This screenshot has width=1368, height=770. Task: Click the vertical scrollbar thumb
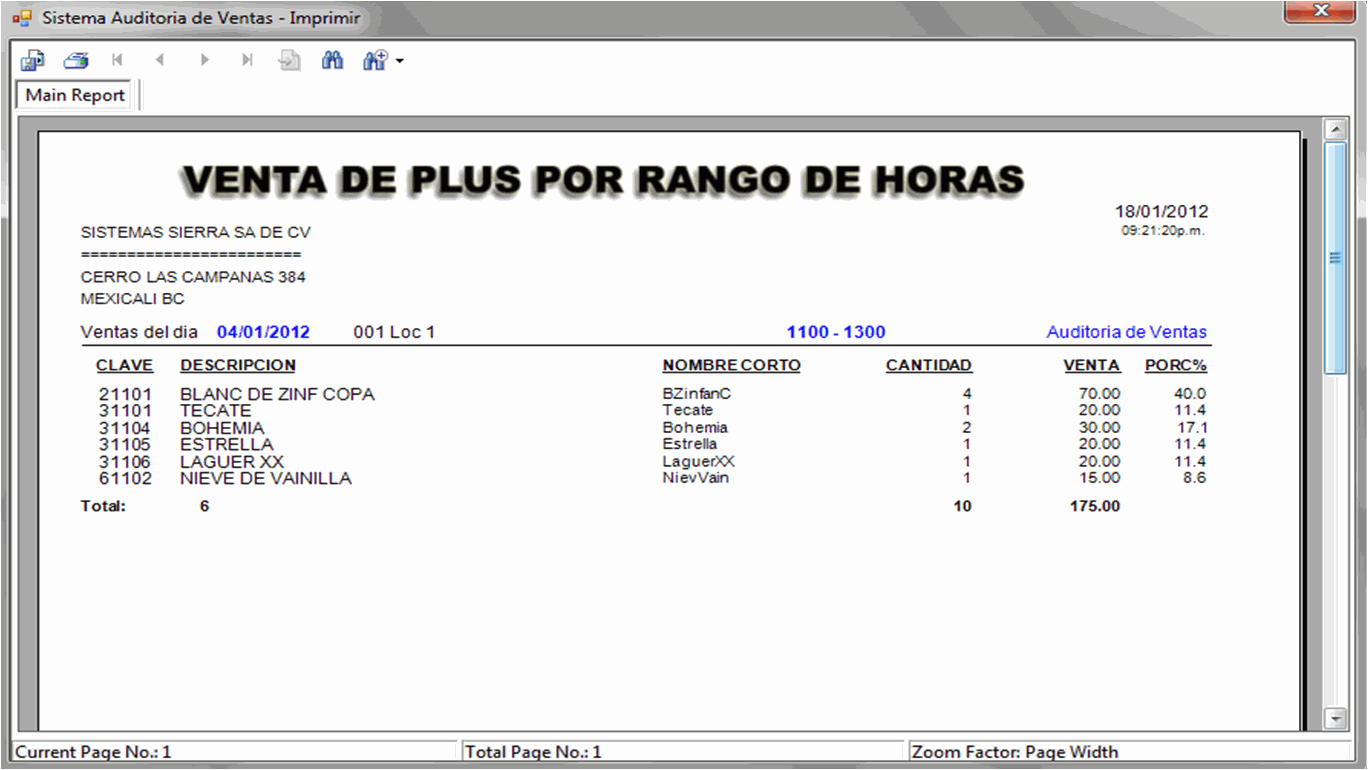tap(1335, 258)
